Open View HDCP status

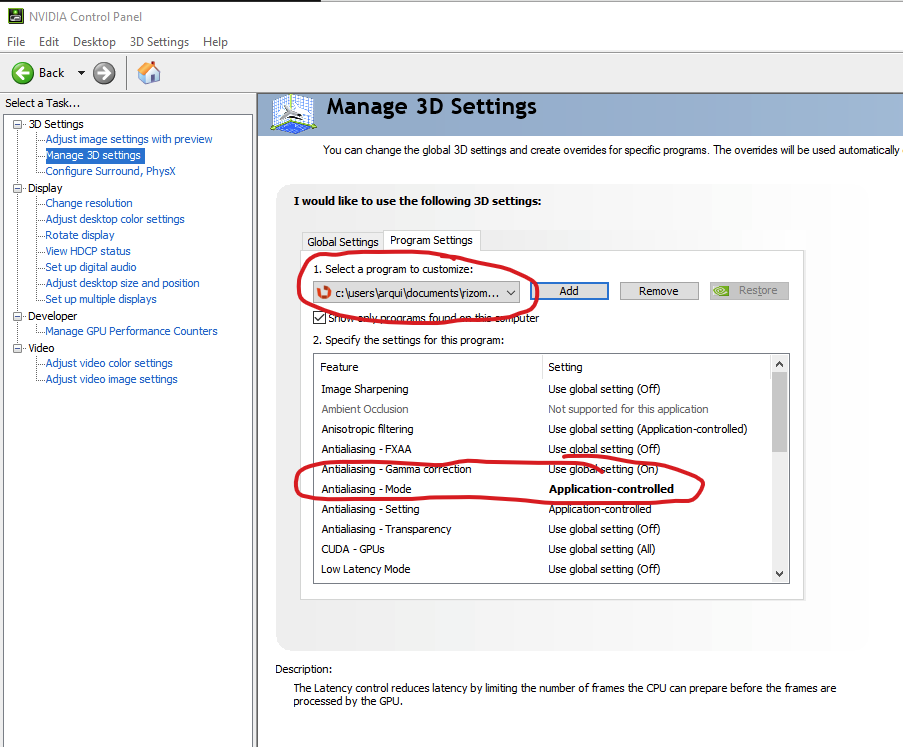pyautogui.click(x=88, y=251)
